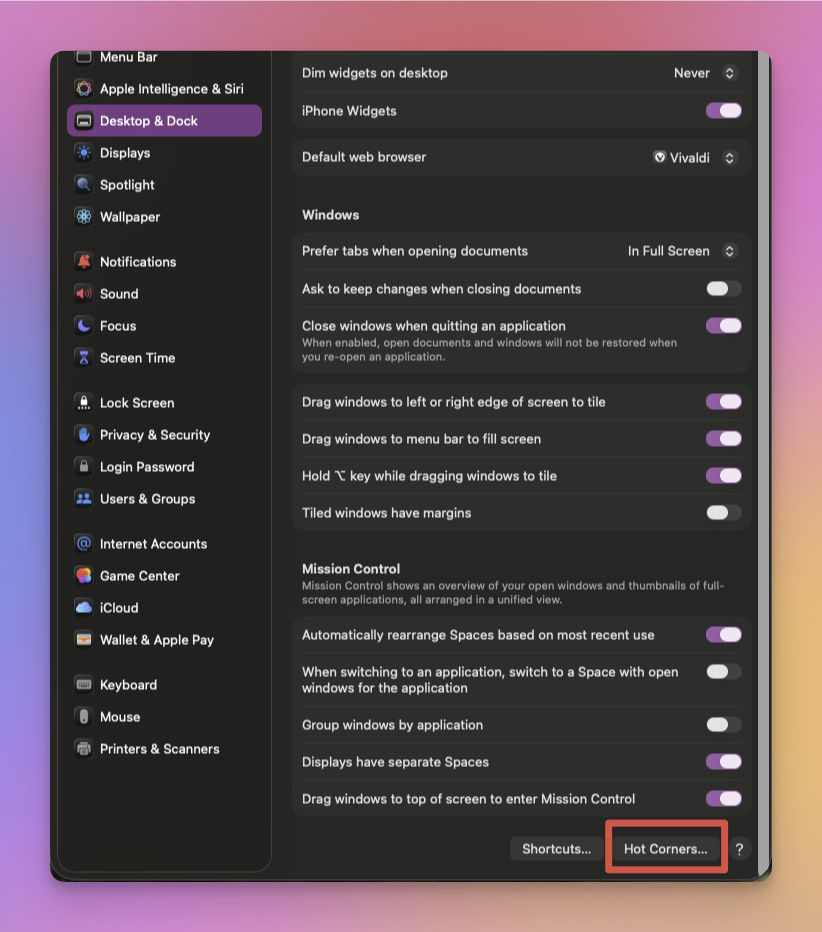Click the iCloud cloud icon
822x932 pixels.
(84, 608)
